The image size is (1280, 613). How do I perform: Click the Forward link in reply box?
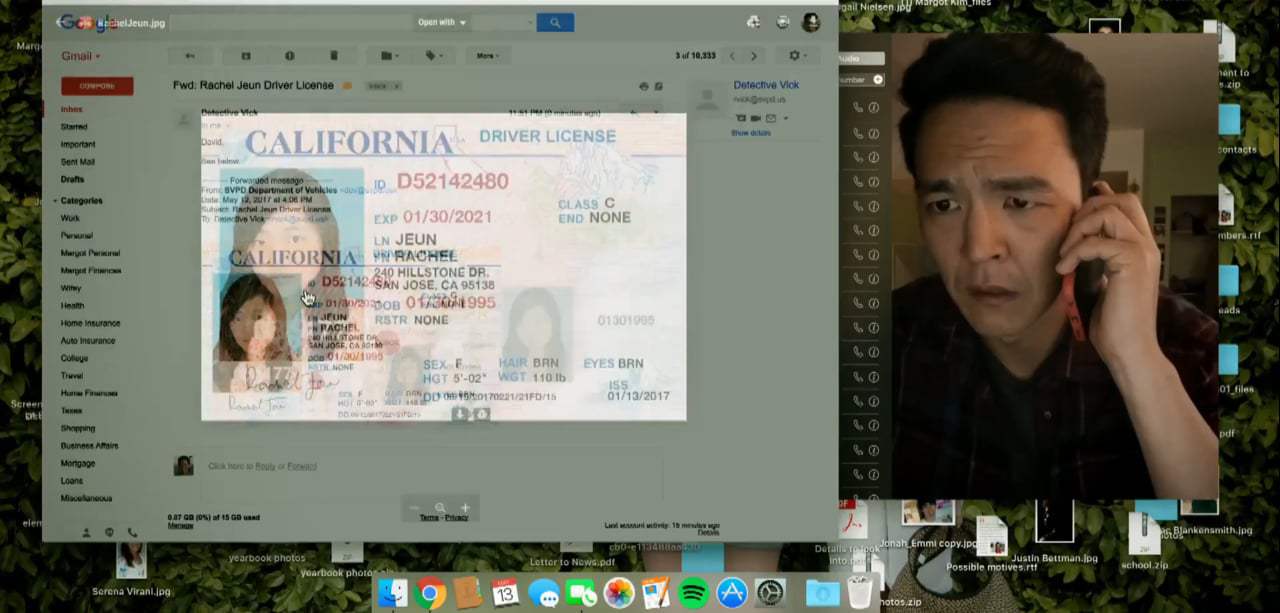(x=302, y=466)
